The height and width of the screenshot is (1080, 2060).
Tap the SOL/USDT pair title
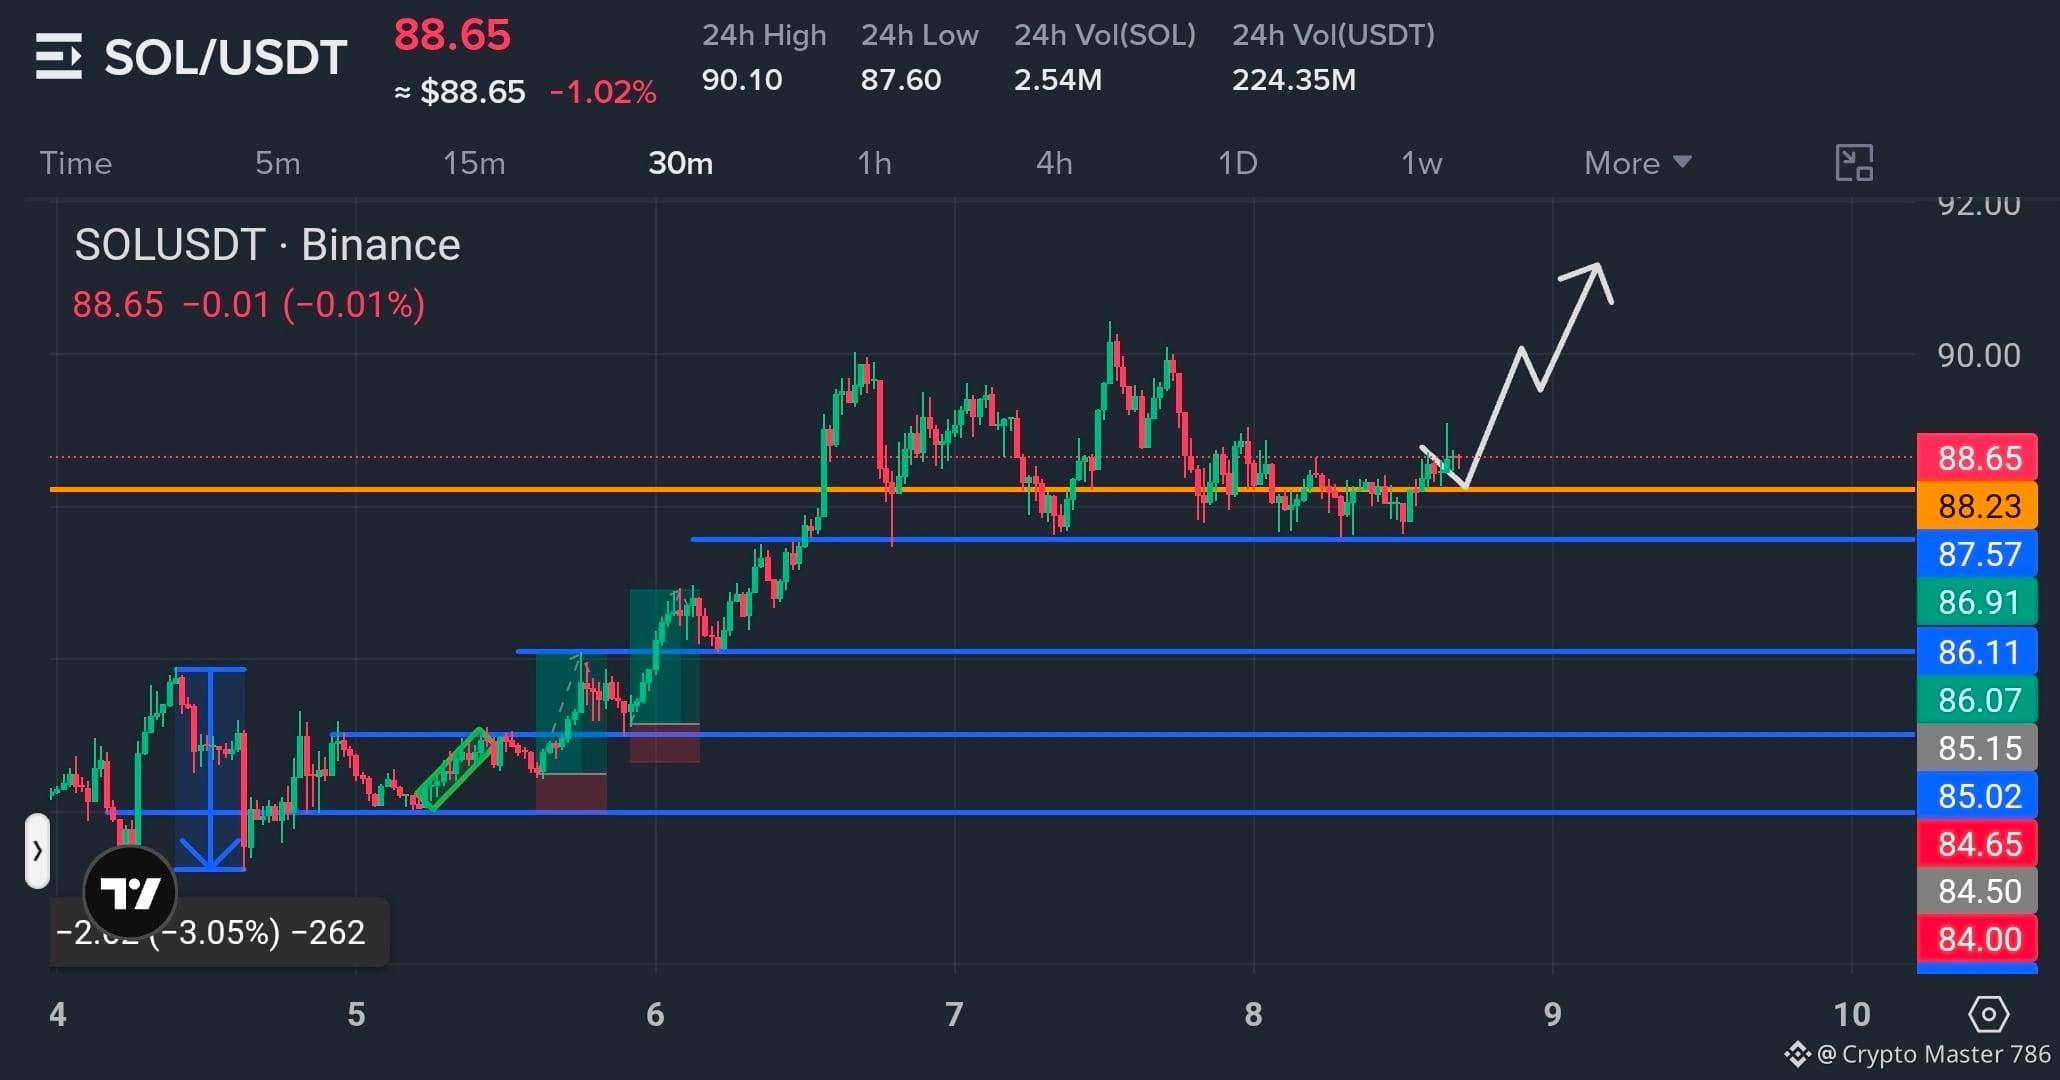[226, 57]
